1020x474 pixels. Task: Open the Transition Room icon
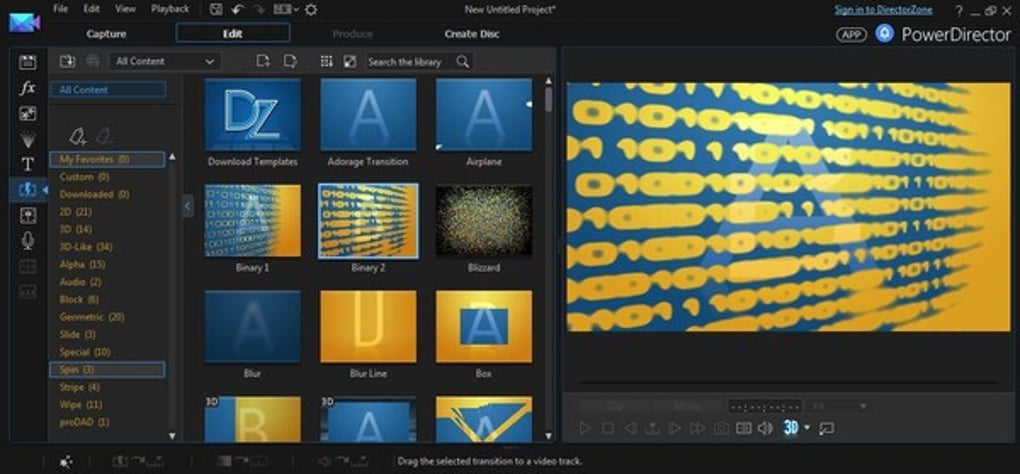tap(27, 190)
